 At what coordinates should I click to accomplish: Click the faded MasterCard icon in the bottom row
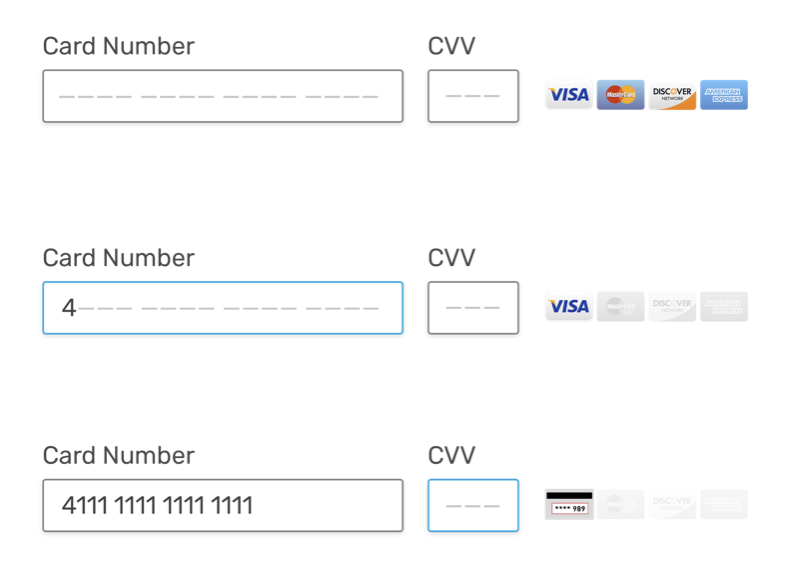click(620, 504)
